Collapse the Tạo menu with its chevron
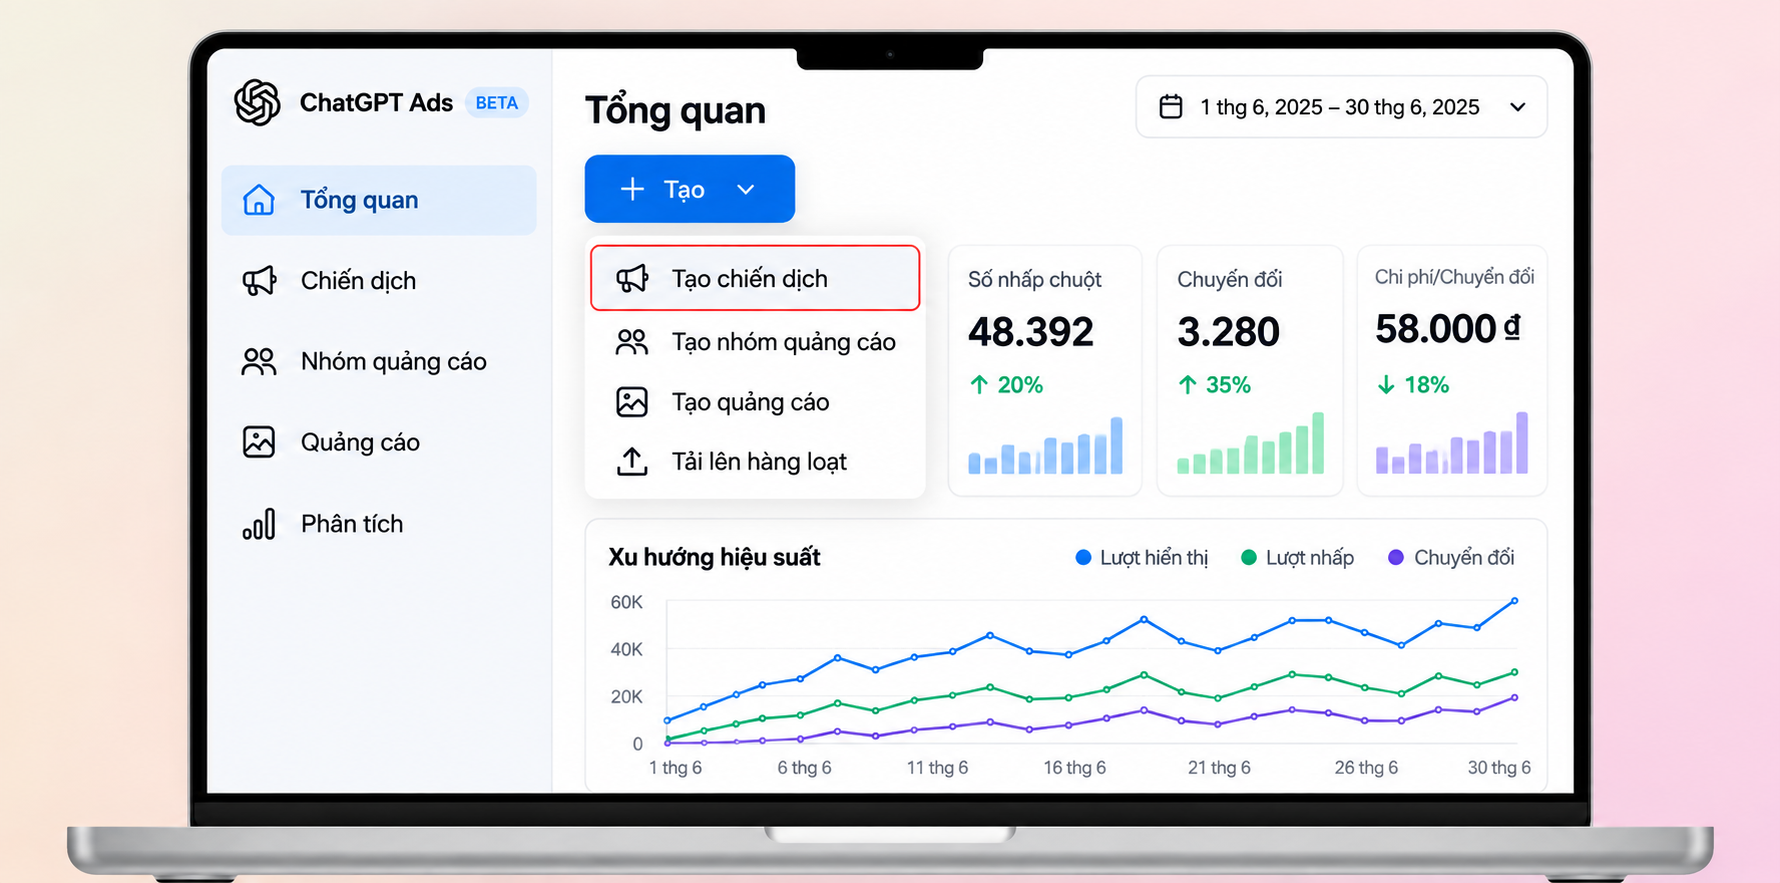Viewport: 1780px width, 883px height. pyautogui.click(x=746, y=189)
